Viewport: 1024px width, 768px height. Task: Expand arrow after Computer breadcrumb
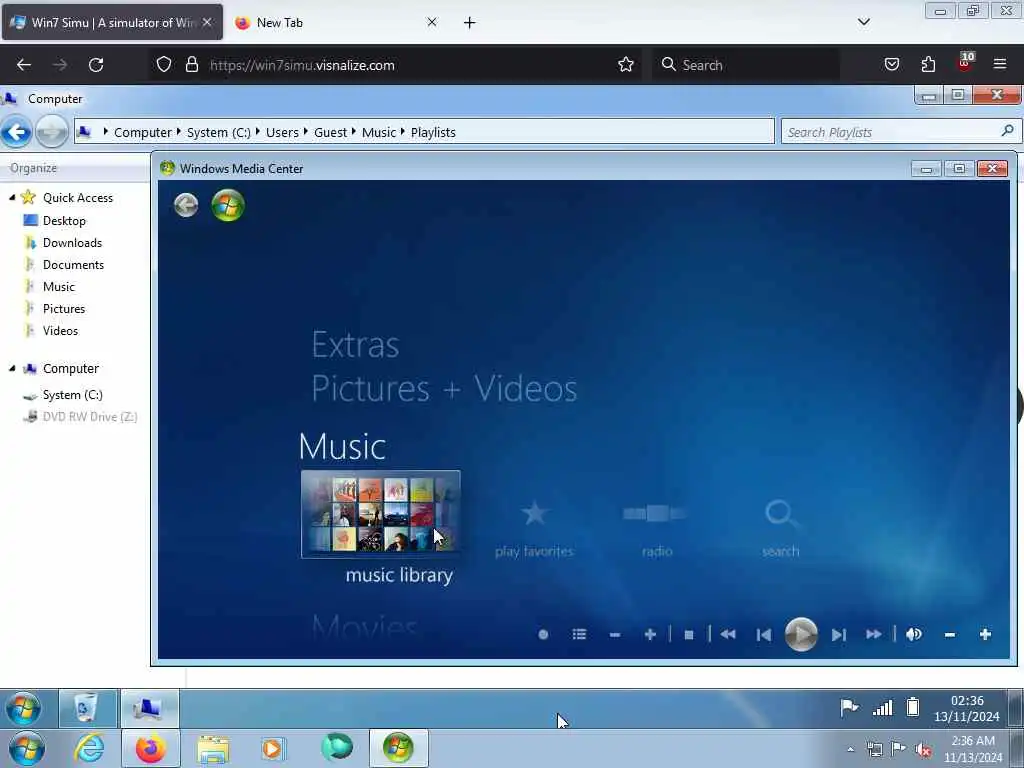(x=179, y=132)
